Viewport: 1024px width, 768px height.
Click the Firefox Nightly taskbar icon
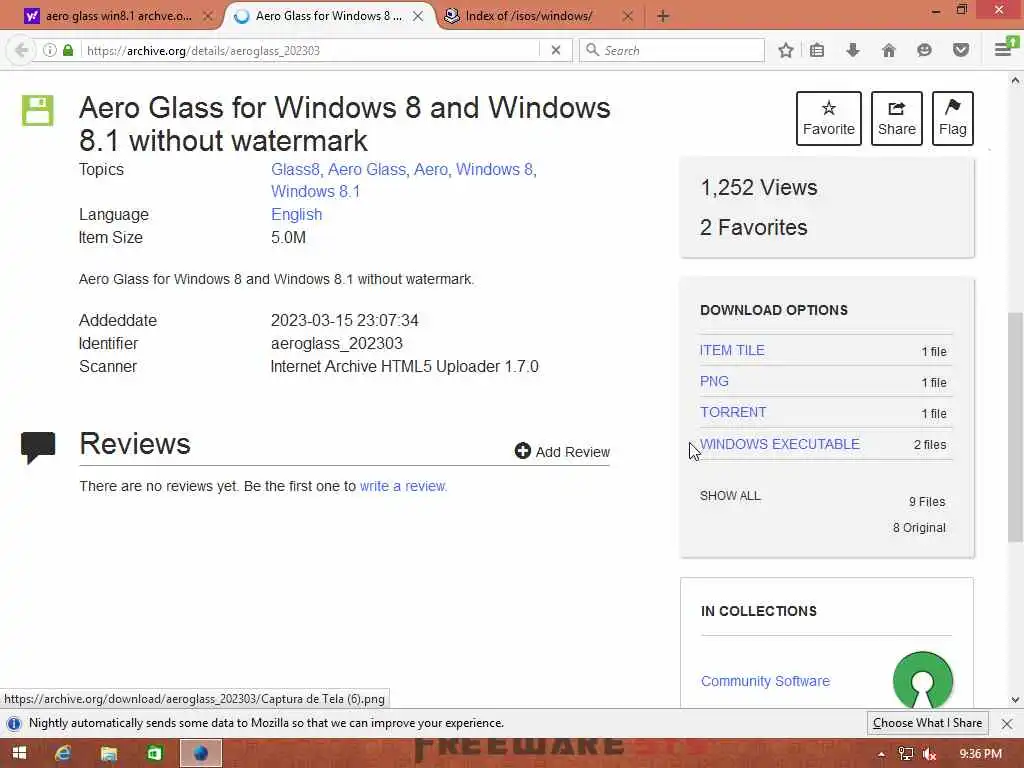point(200,753)
